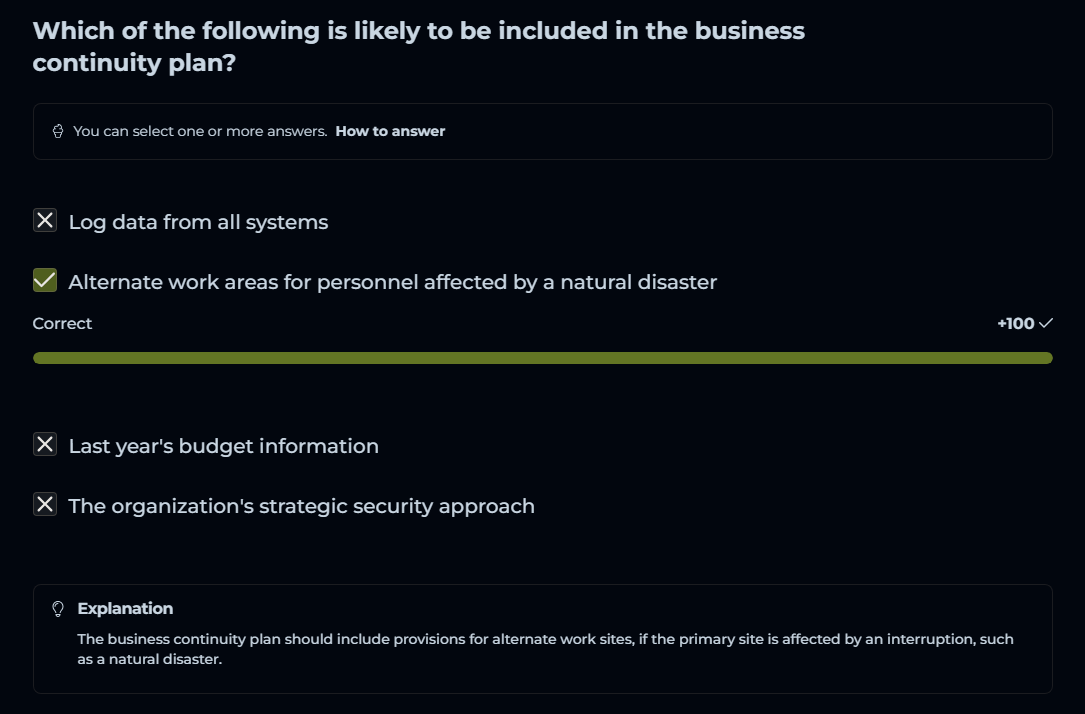Click the business continuity plan question title
This screenshot has width=1085, height=714.
point(418,46)
